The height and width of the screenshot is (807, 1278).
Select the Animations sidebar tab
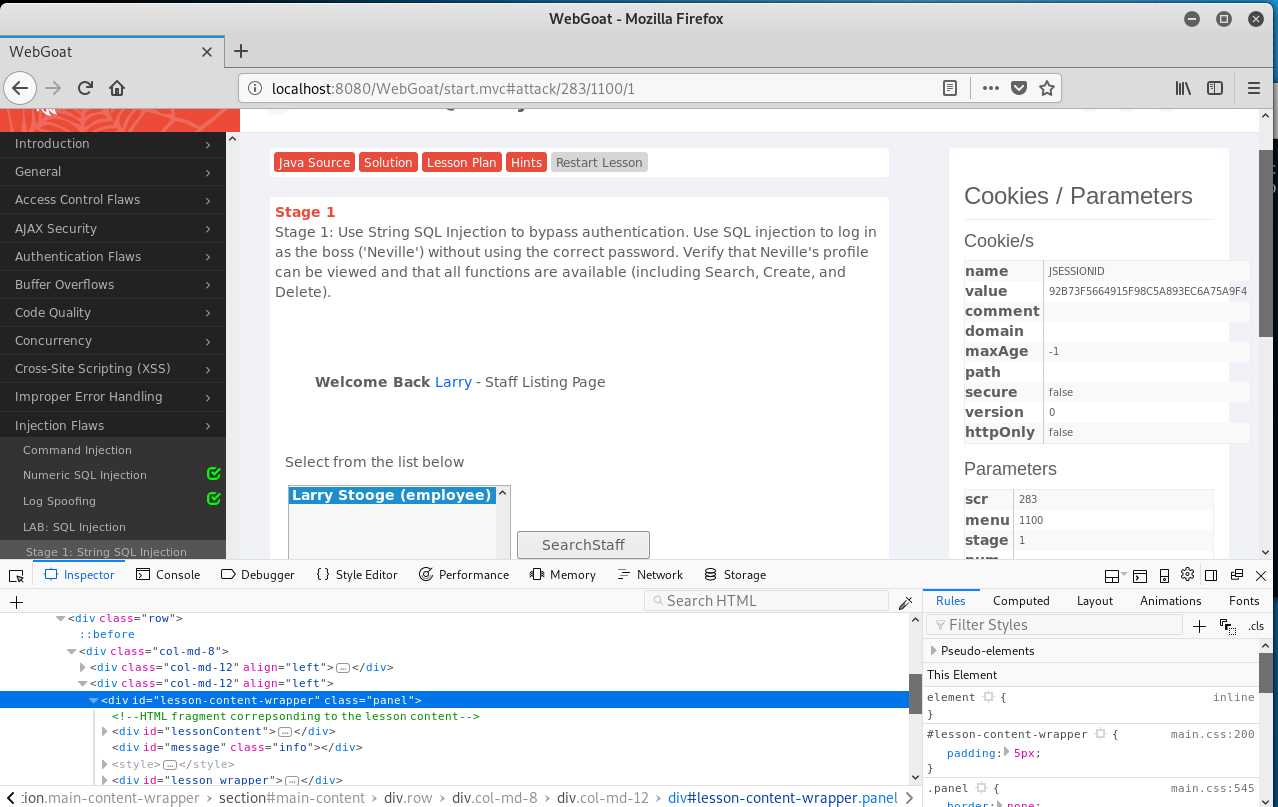1171,601
